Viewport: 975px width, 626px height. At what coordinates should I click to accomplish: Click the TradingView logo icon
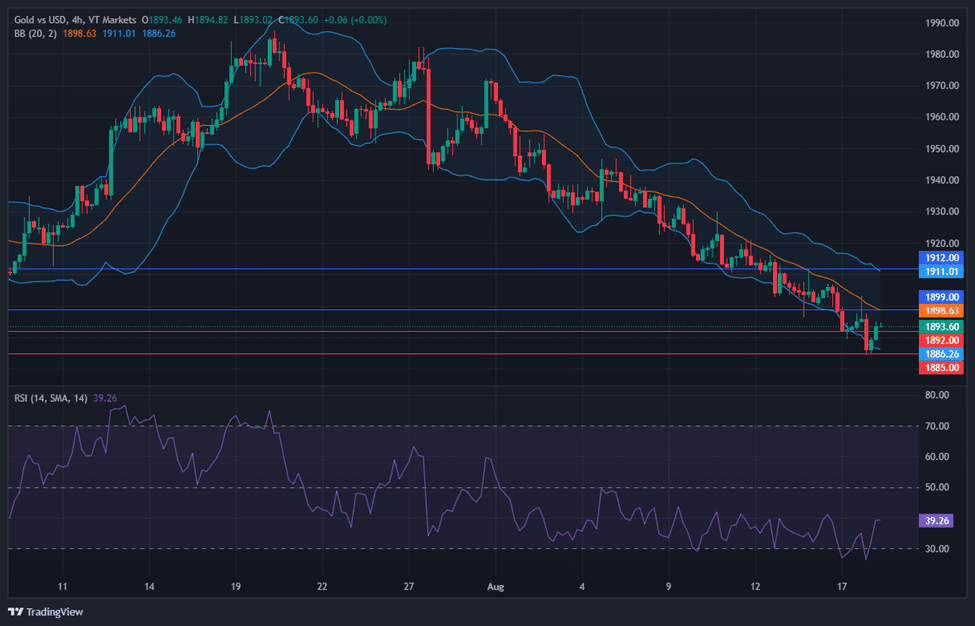click(15, 611)
